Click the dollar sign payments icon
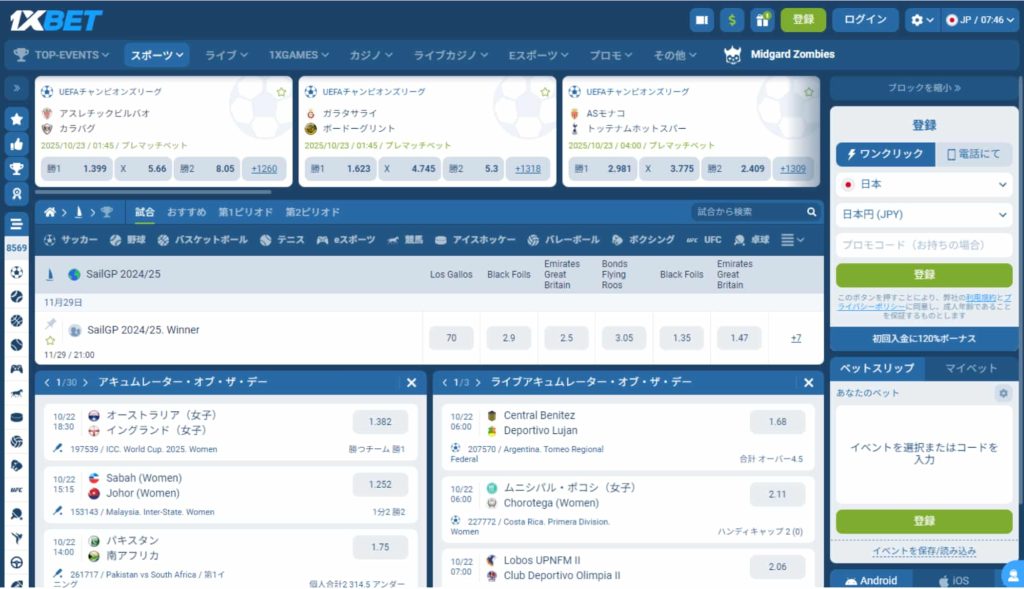This screenshot has height=589, width=1024. pos(733,20)
